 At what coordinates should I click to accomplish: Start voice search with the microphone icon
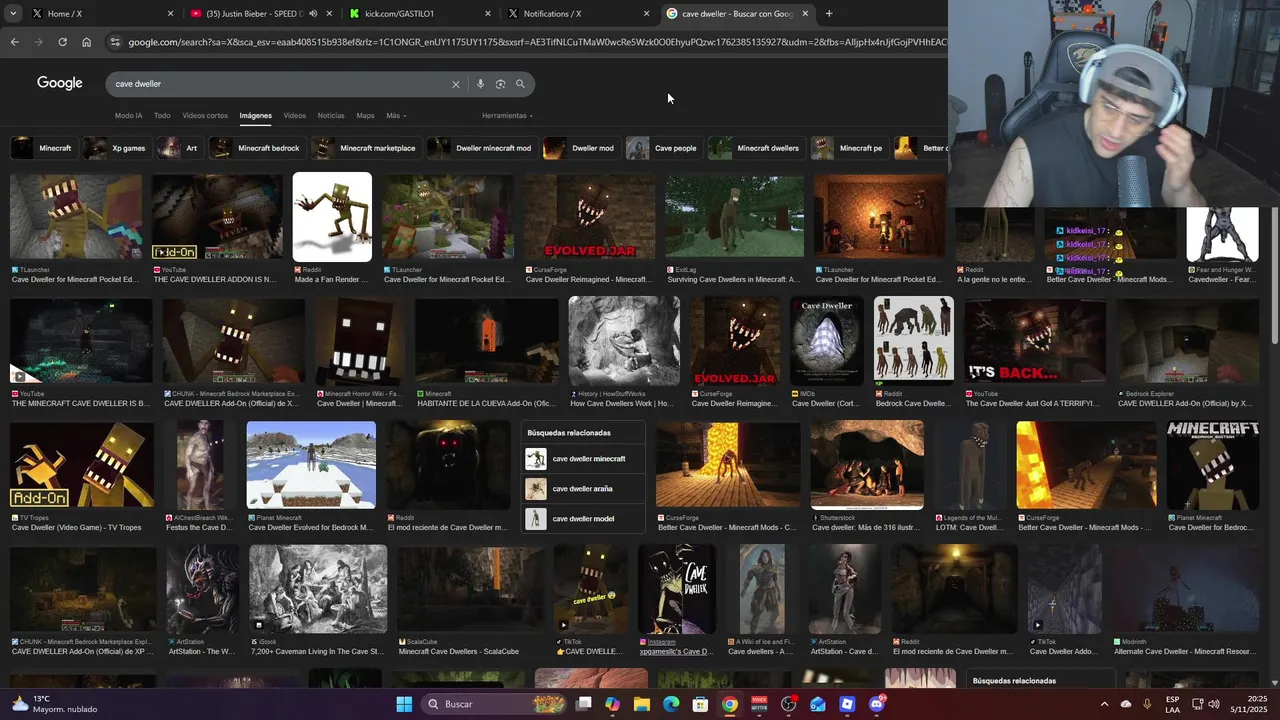click(480, 84)
